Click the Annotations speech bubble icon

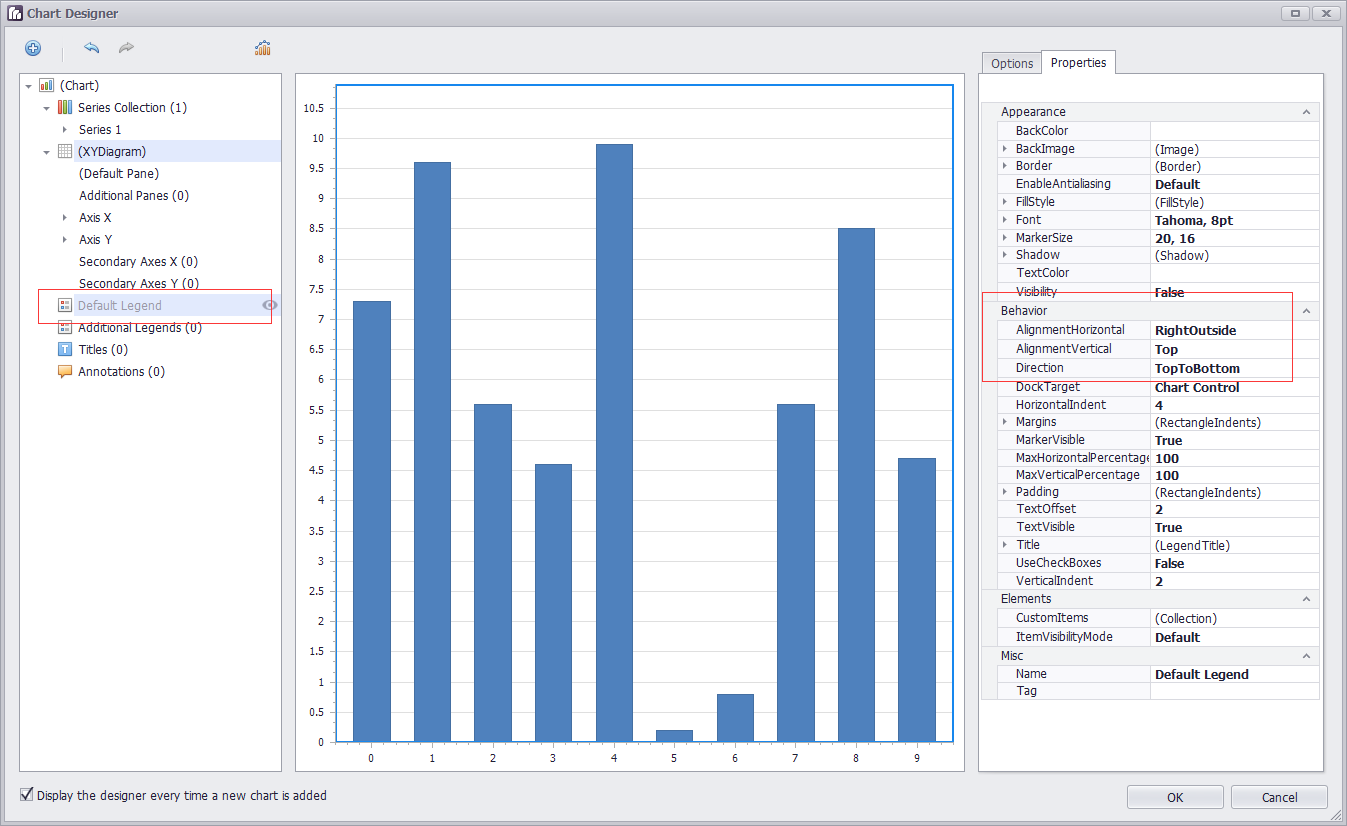[x=65, y=371]
